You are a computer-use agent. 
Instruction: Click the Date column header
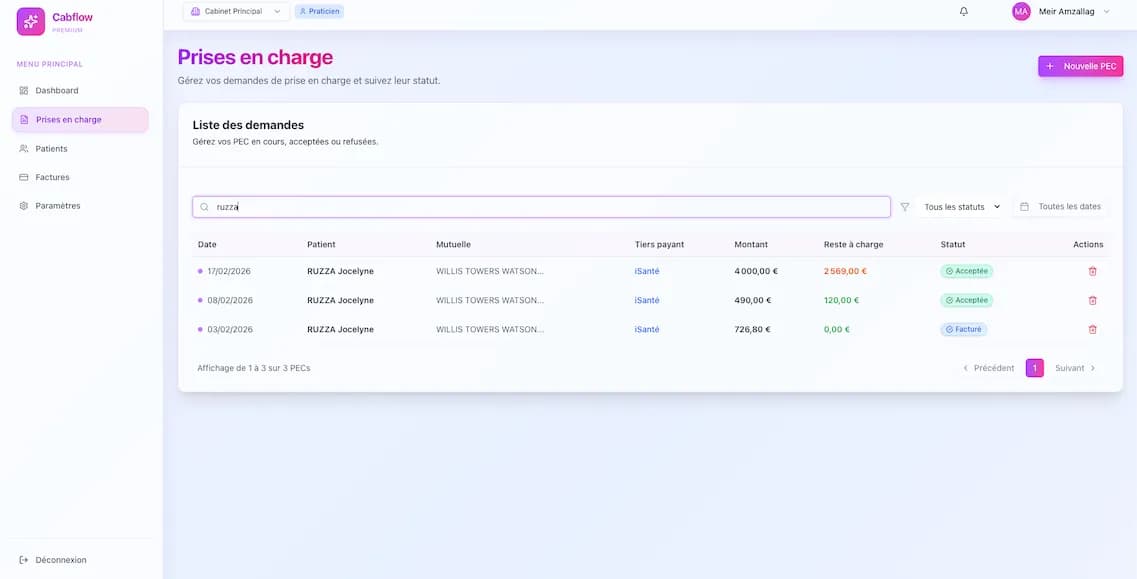tap(207, 245)
